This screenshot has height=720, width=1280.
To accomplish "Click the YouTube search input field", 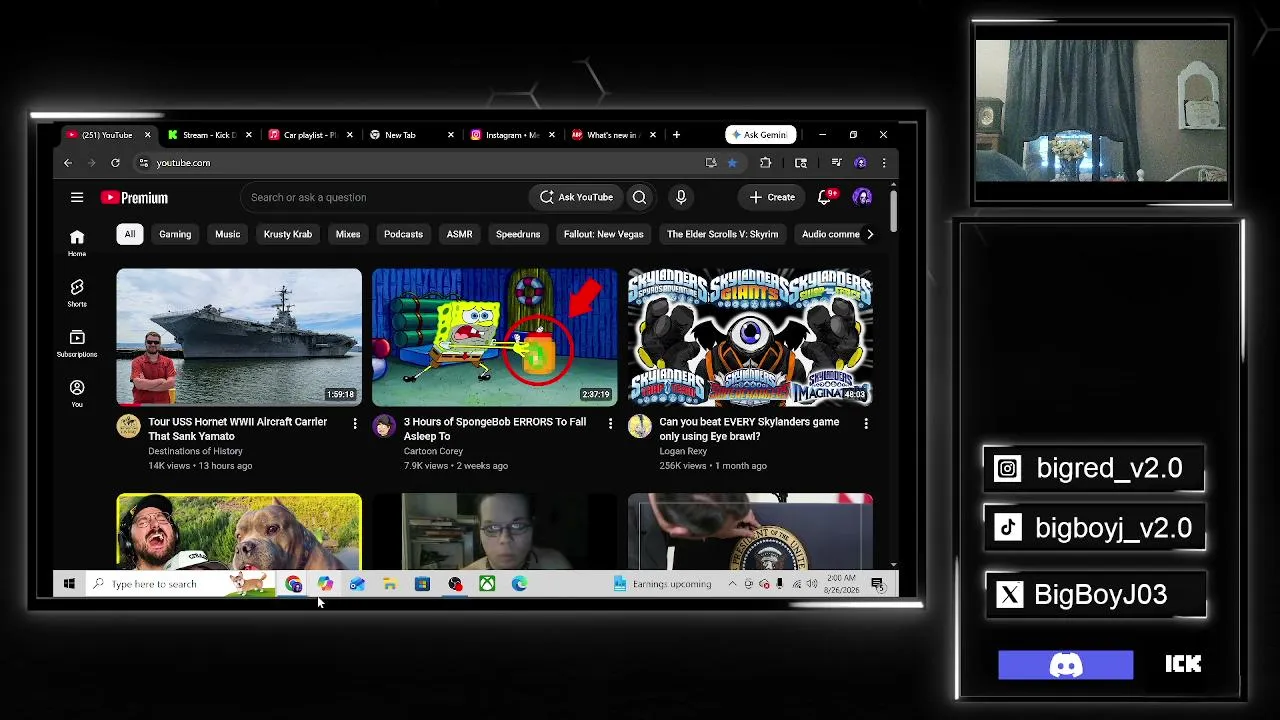I will (384, 197).
